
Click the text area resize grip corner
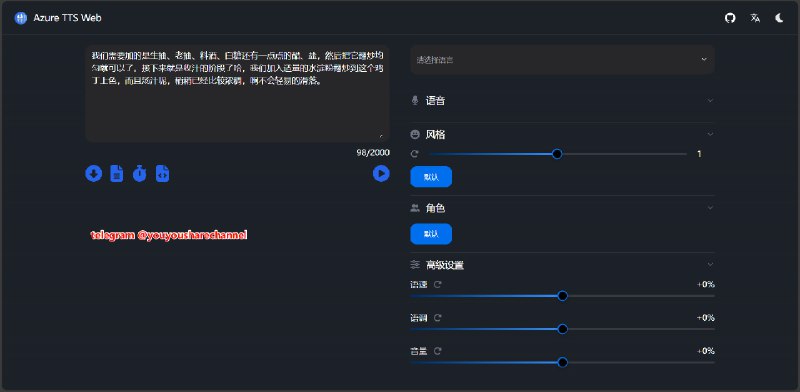(x=381, y=135)
